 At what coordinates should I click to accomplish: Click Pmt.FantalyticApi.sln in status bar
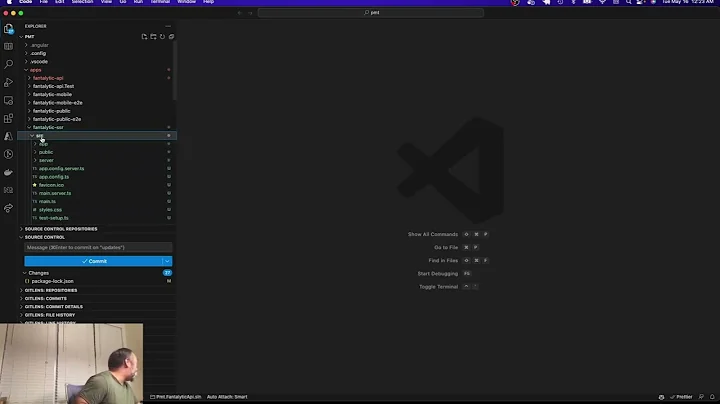pos(175,397)
